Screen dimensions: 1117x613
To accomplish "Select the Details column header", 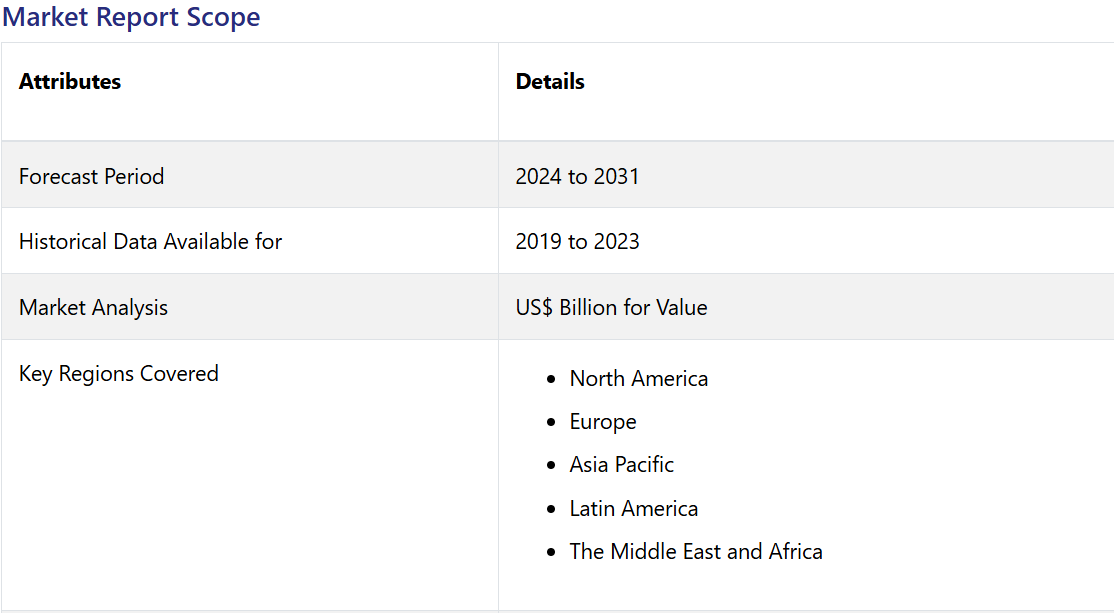I will 550,82.
